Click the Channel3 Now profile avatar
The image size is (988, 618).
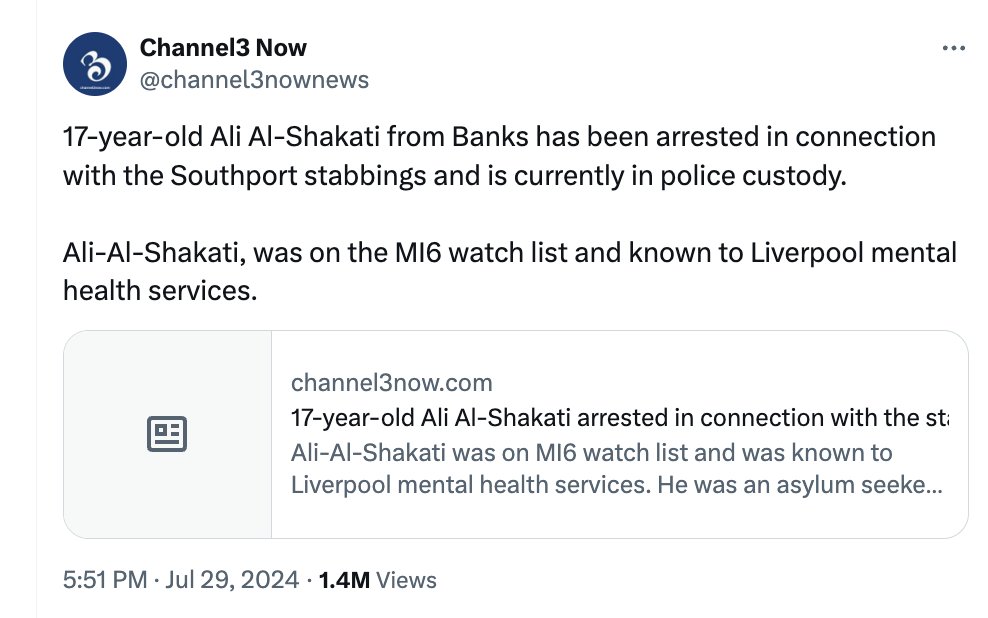click(95, 64)
